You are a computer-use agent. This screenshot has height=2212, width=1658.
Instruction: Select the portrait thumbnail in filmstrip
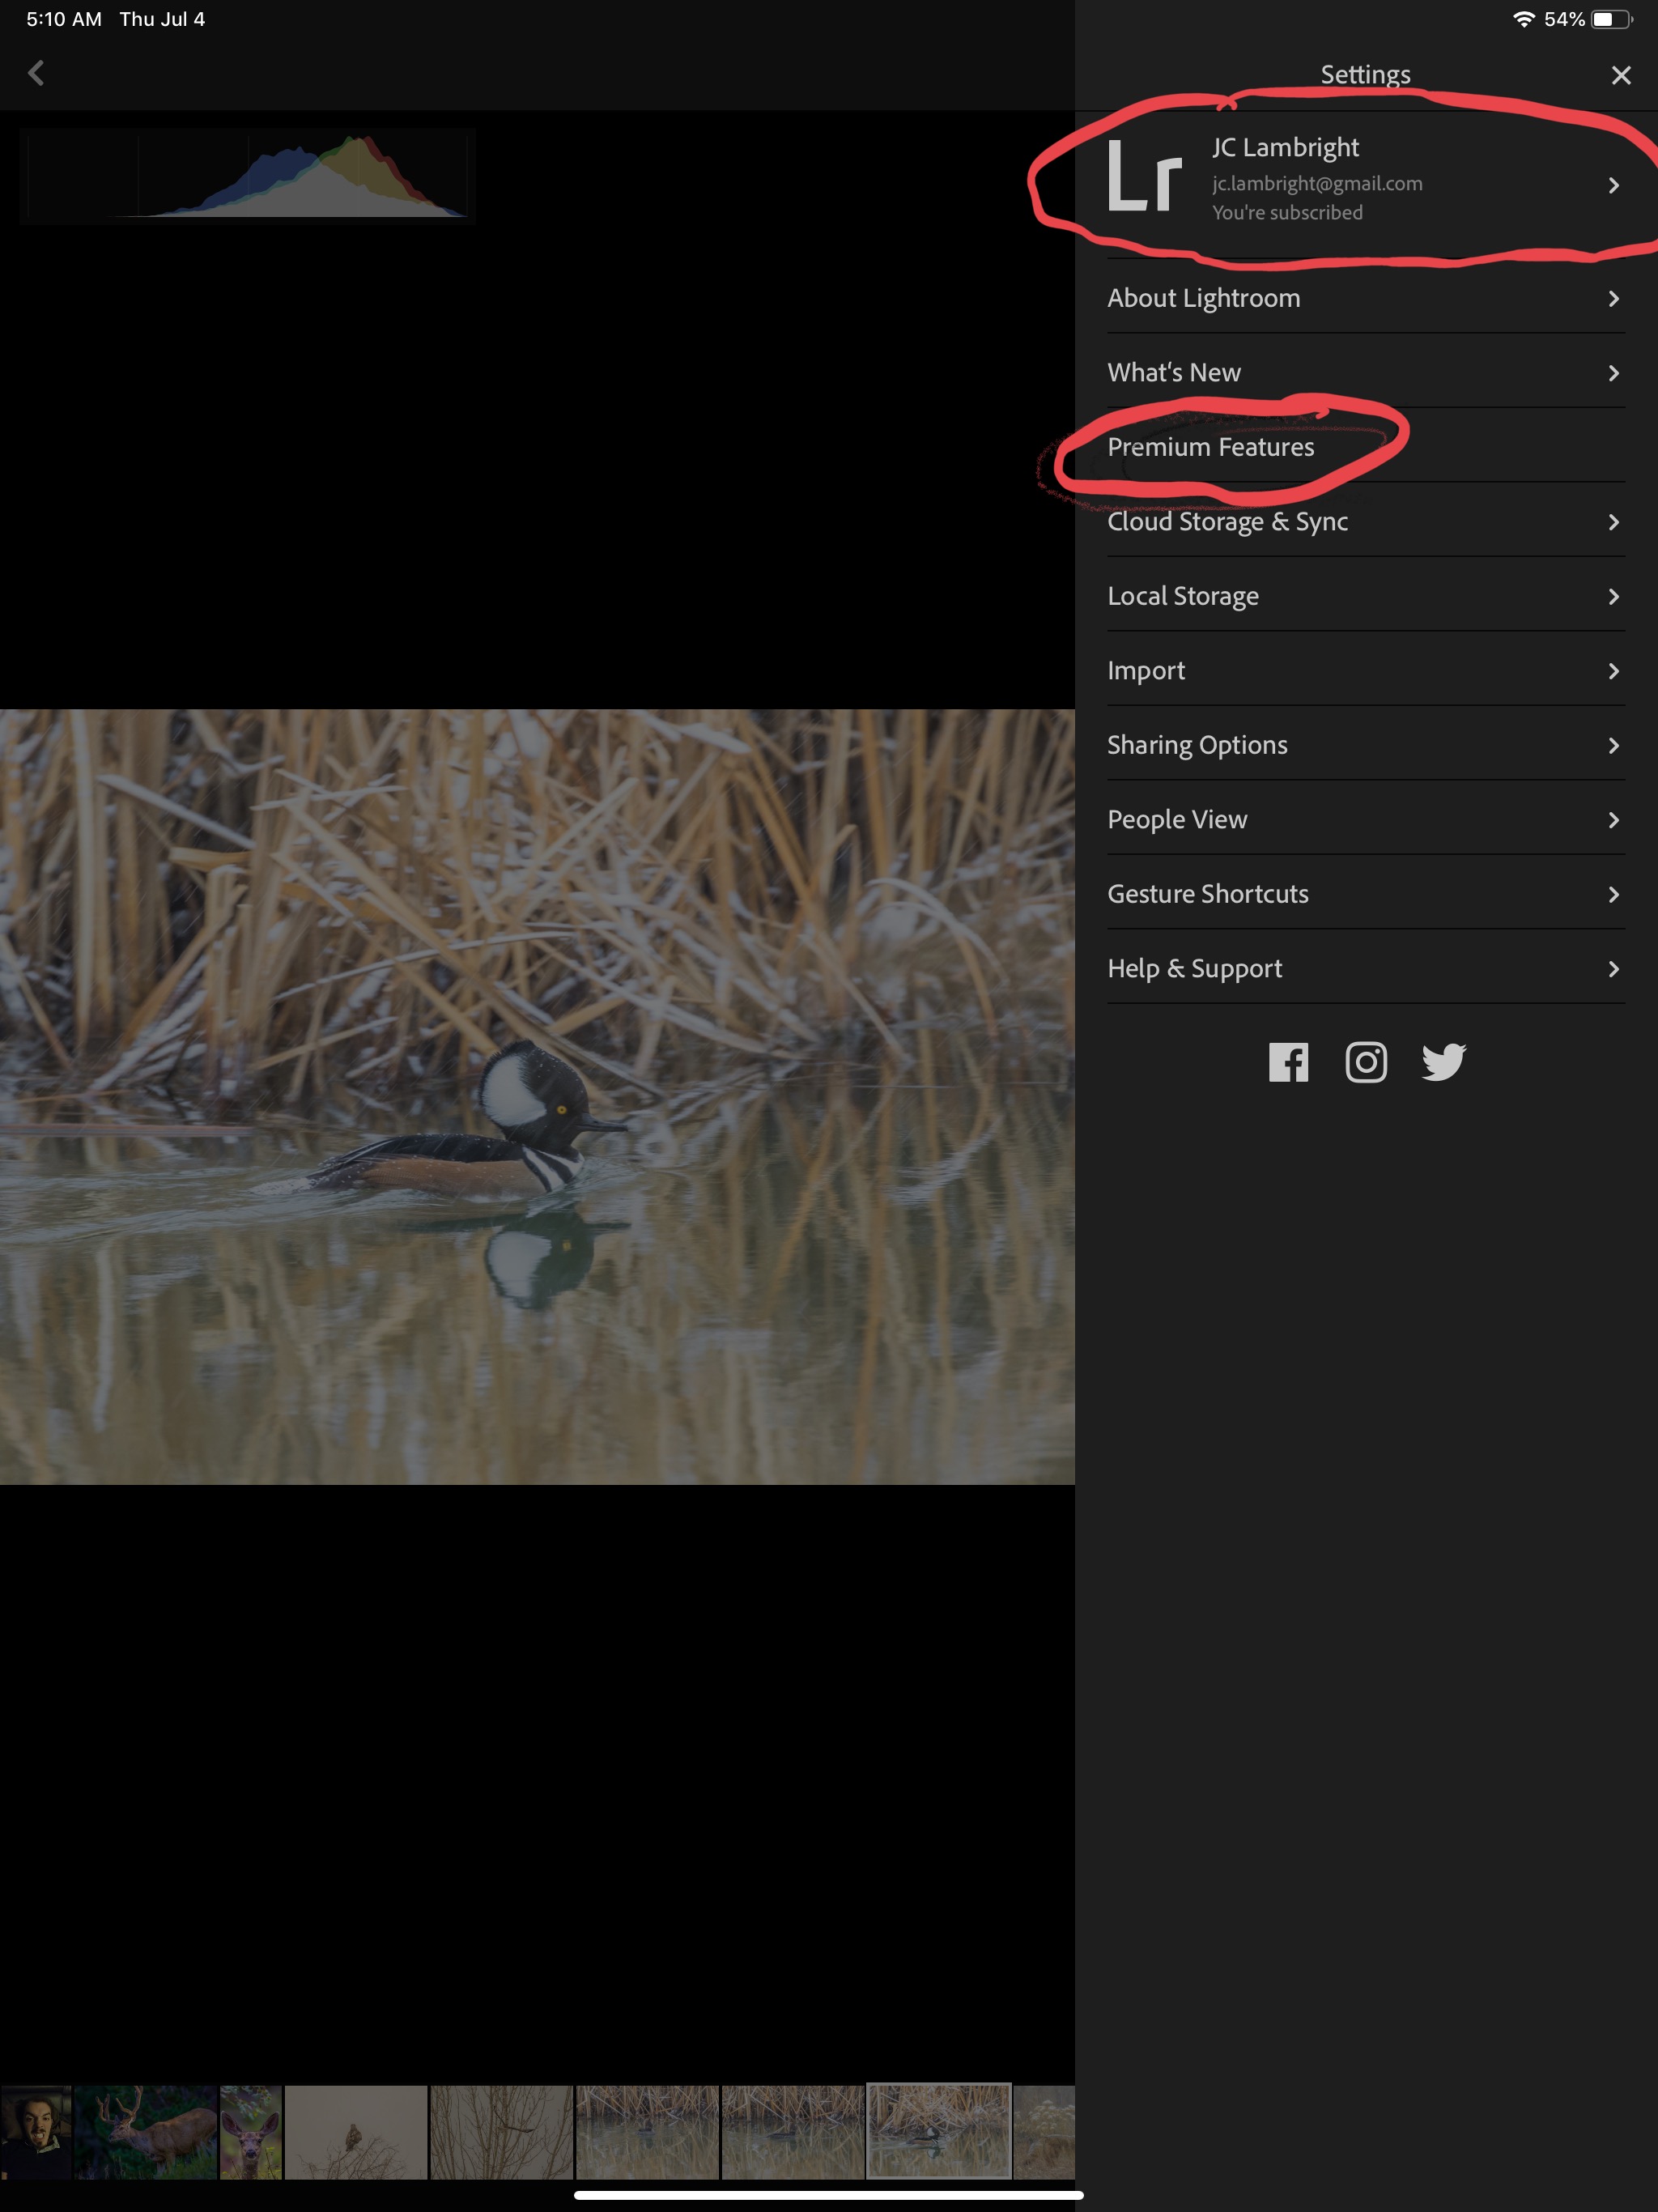pyautogui.click(x=36, y=2131)
